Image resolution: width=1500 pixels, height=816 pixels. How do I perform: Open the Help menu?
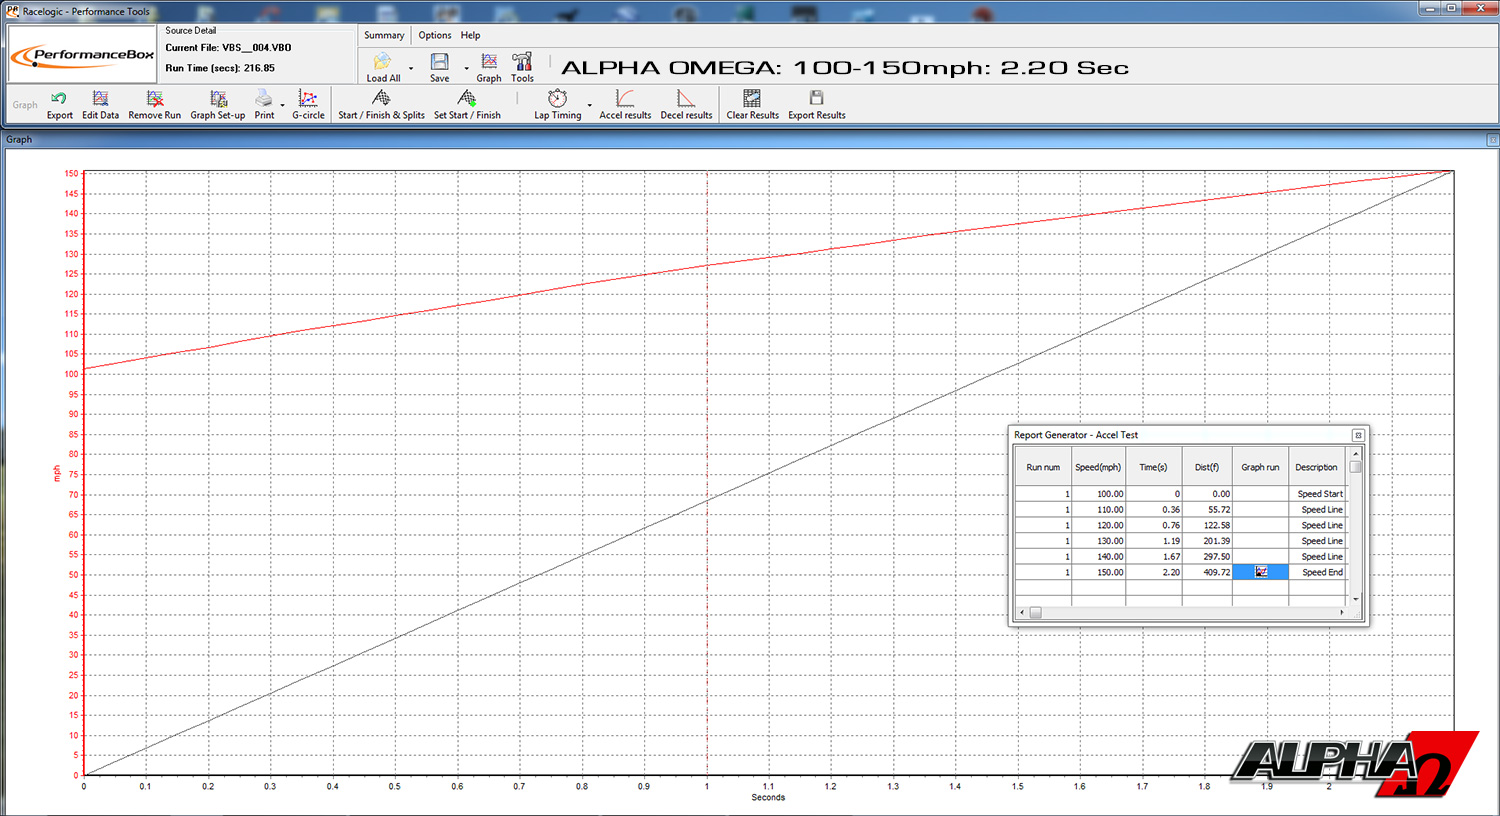coord(470,35)
